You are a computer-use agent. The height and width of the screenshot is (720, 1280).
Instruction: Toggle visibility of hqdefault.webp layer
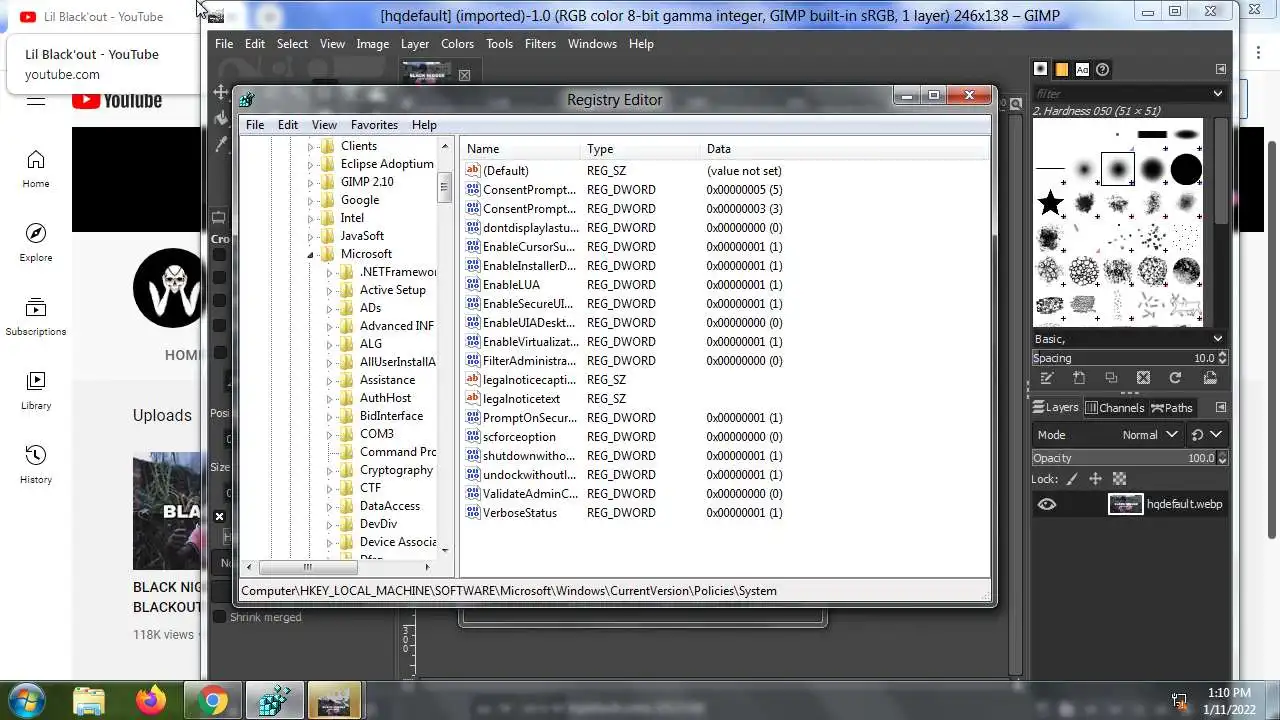(1047, 504)
